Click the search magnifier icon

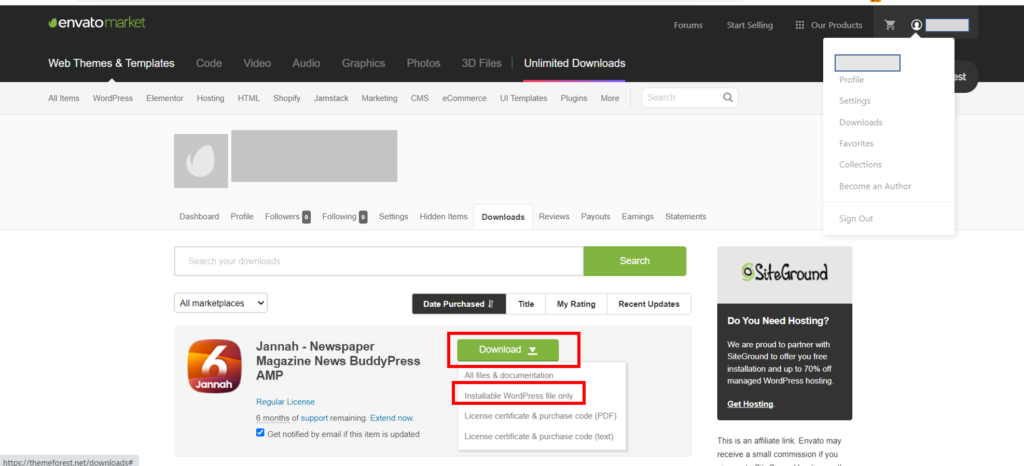[728, 98]
